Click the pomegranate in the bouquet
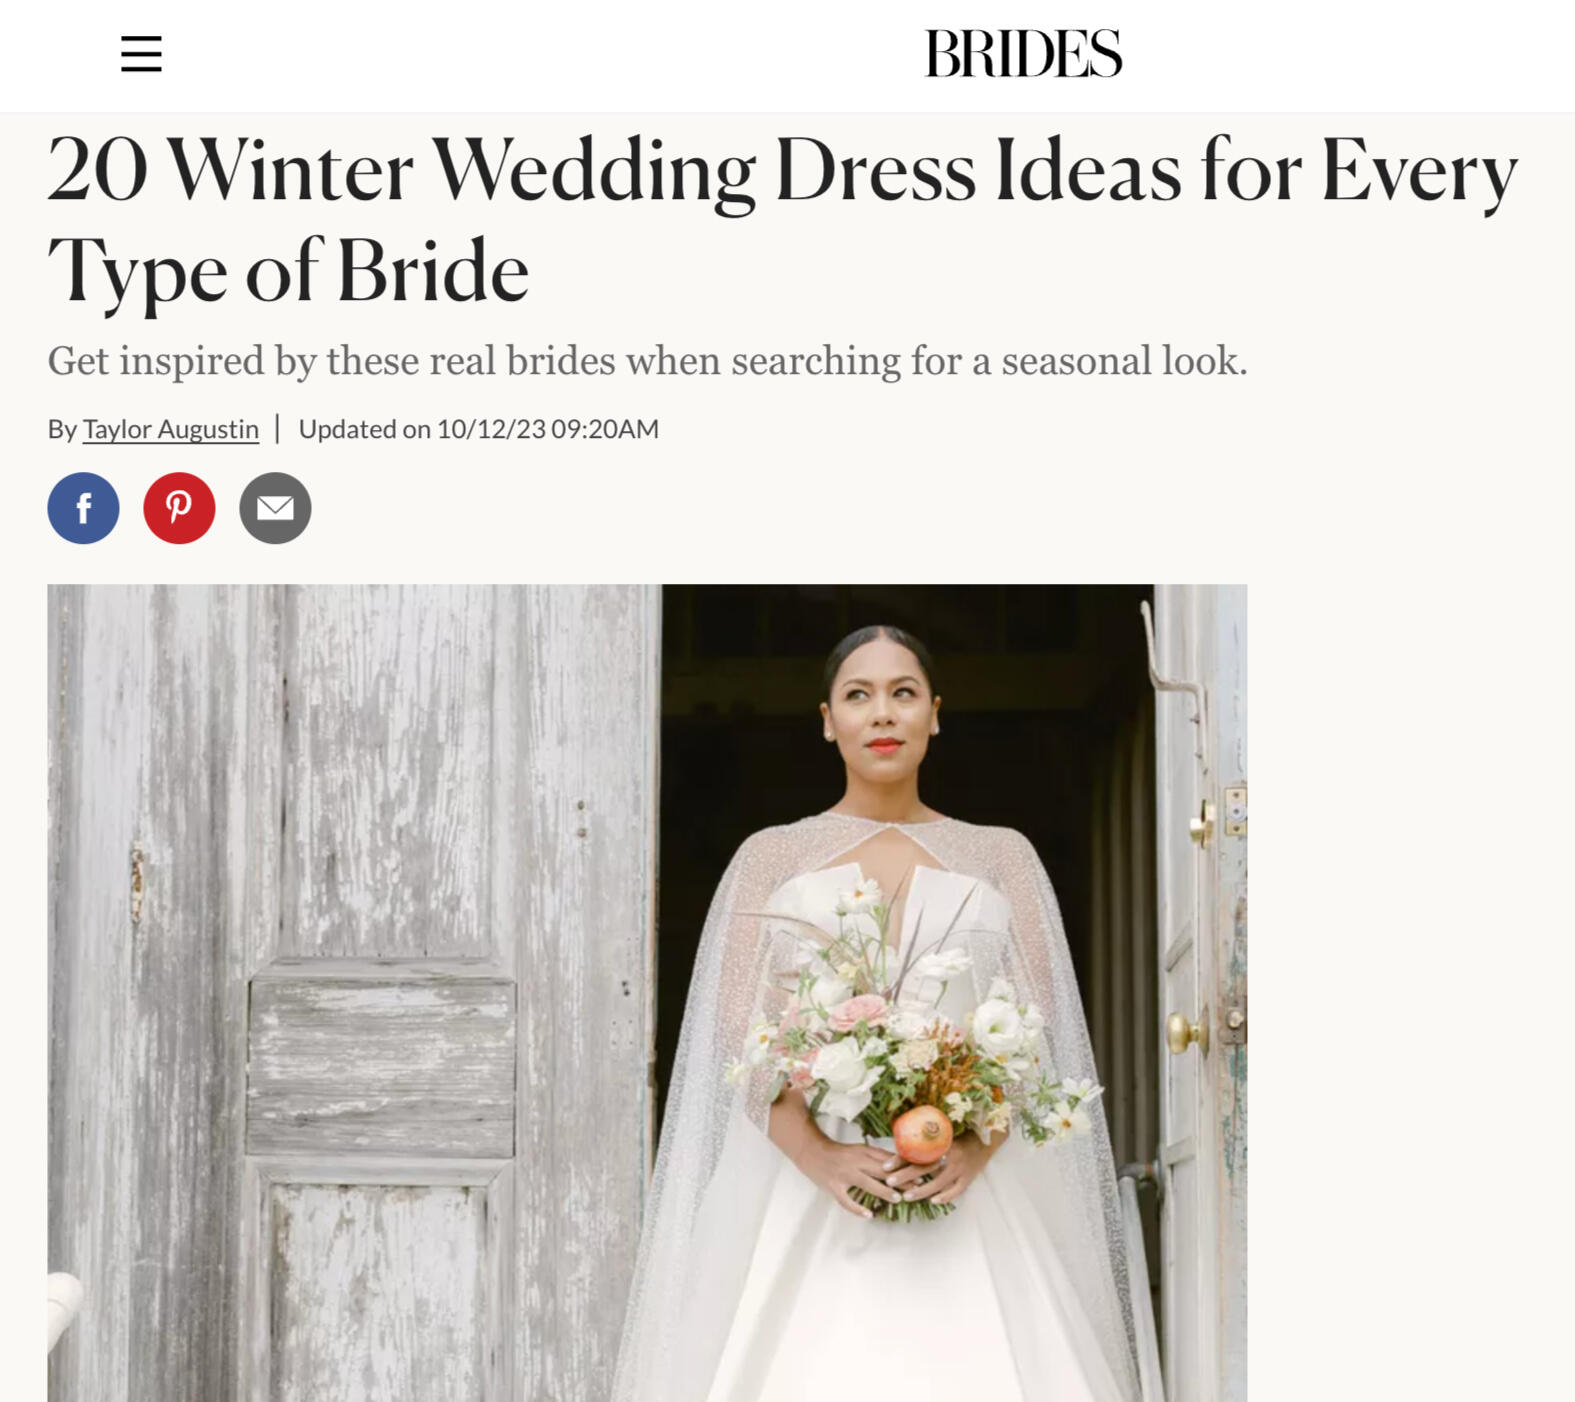This screenshot has height=1402, width=1575. 922,1133
